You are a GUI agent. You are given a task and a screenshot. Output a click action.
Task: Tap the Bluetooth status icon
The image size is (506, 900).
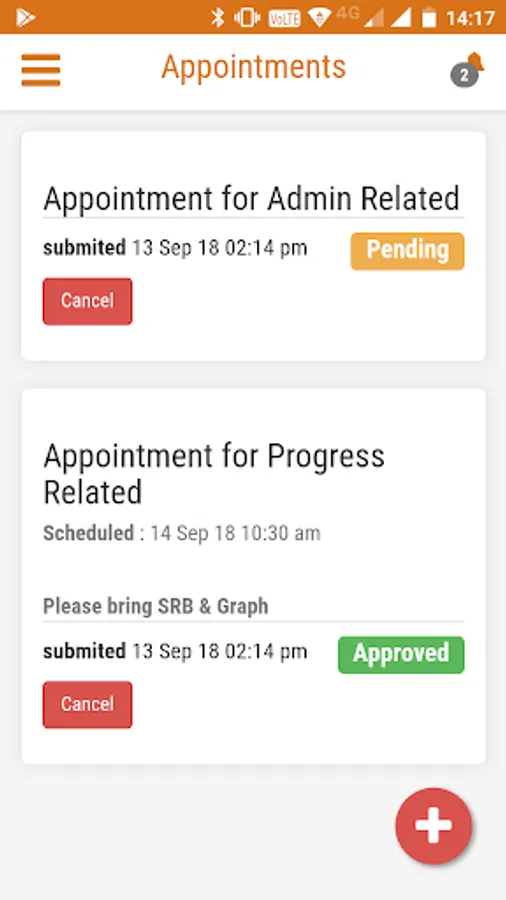pyautogui.click(x=217, y=18)
